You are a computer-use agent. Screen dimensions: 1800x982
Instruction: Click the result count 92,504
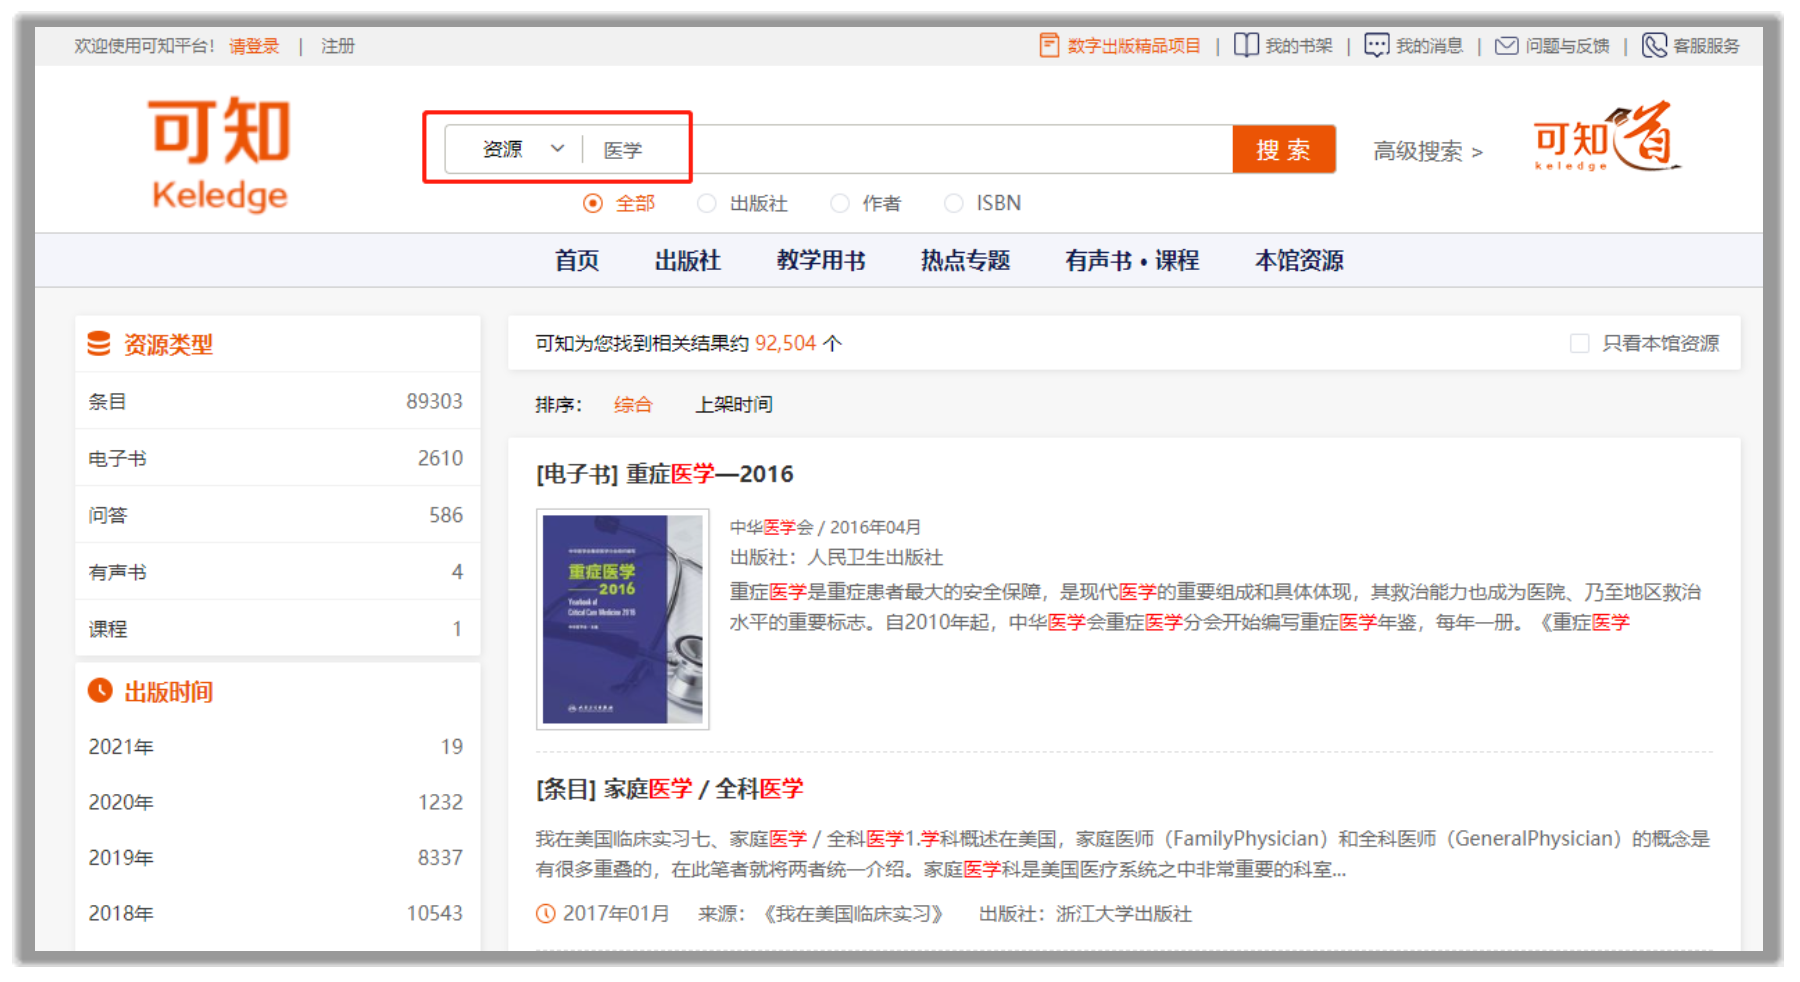pyautogui.click(x=786, y=343)
